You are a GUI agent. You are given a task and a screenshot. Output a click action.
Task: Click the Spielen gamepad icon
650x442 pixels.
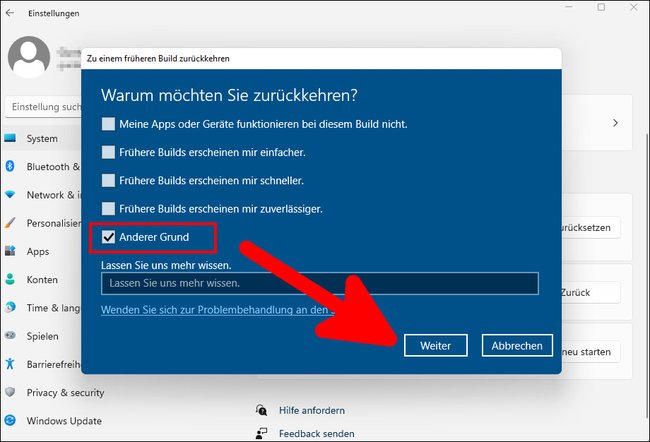[10, 335]
